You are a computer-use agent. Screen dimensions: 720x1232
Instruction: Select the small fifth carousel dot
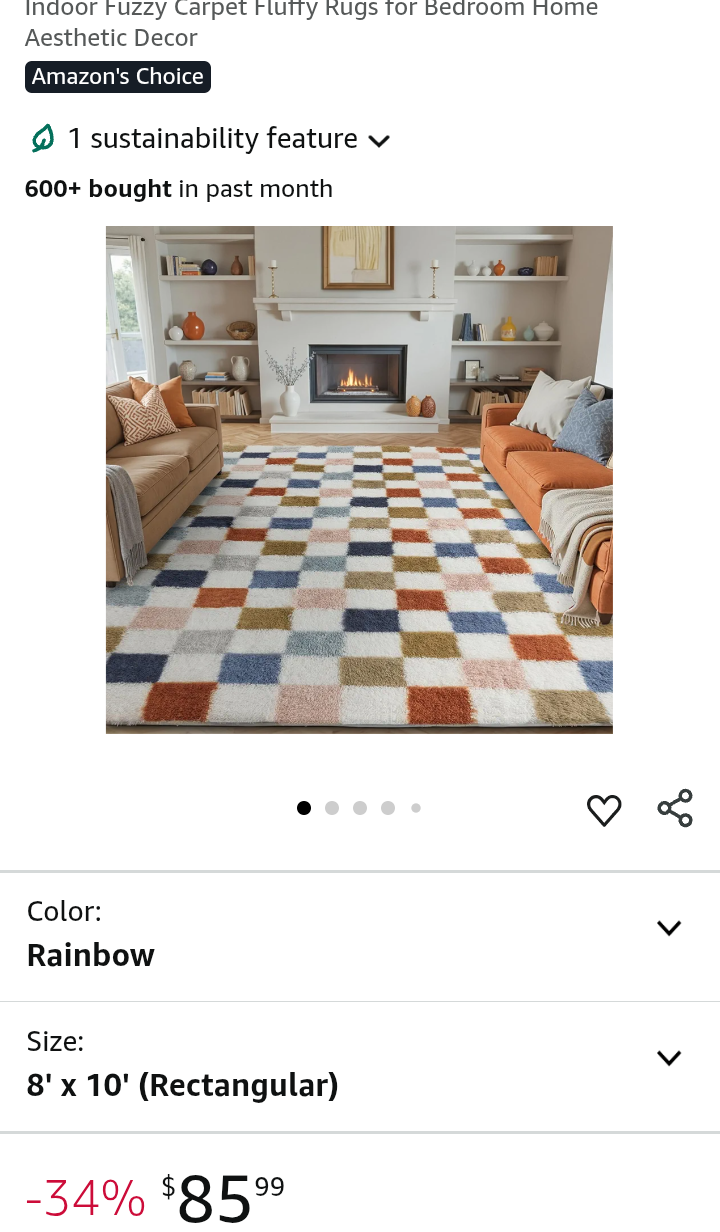416,808
